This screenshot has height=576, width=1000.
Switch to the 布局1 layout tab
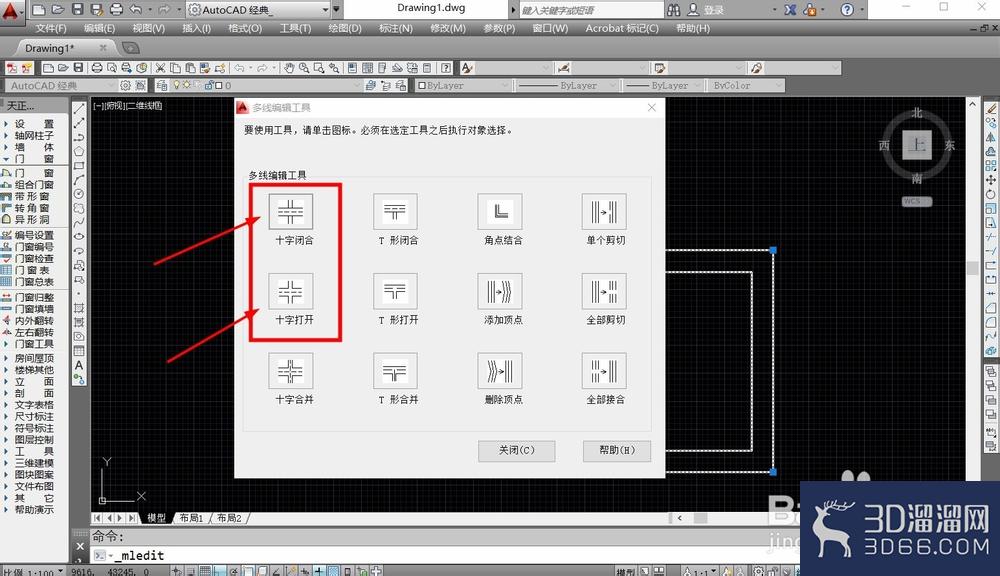coord(191,518)
